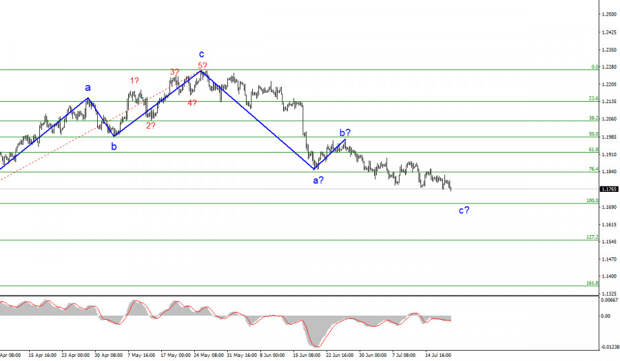
Task: Click the 1.1470 price axis label
Action: [x=609, y=259]
